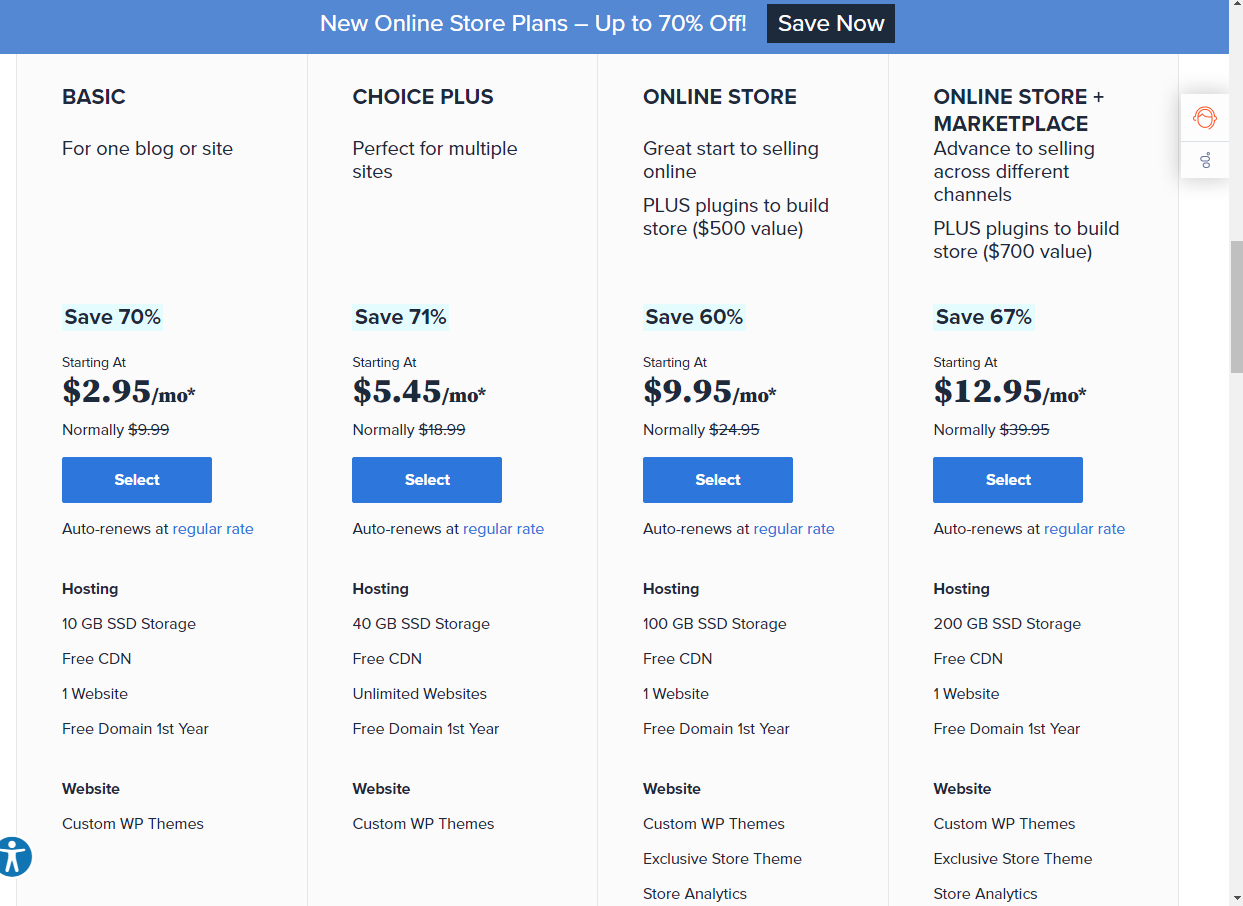
Task: Click the $9.95/mo price text
Action: (709, 392)
